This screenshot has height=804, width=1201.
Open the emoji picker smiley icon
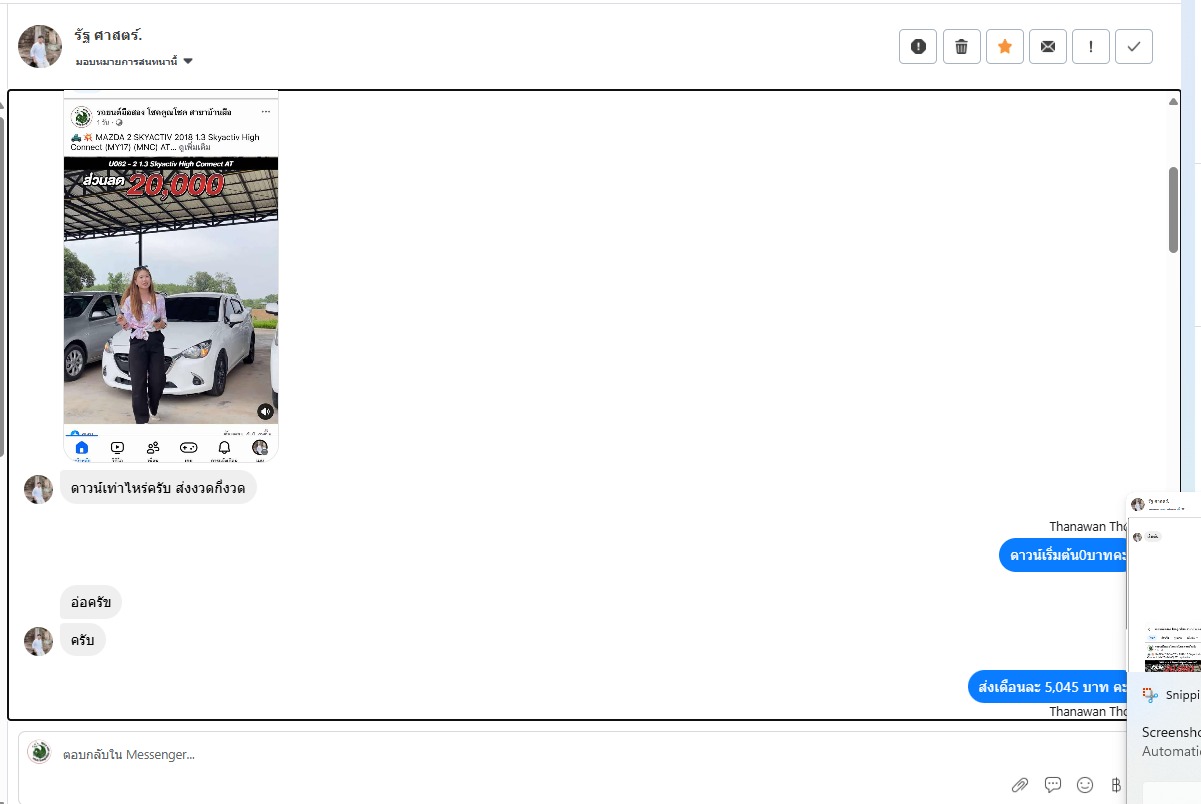point(1085,785)
